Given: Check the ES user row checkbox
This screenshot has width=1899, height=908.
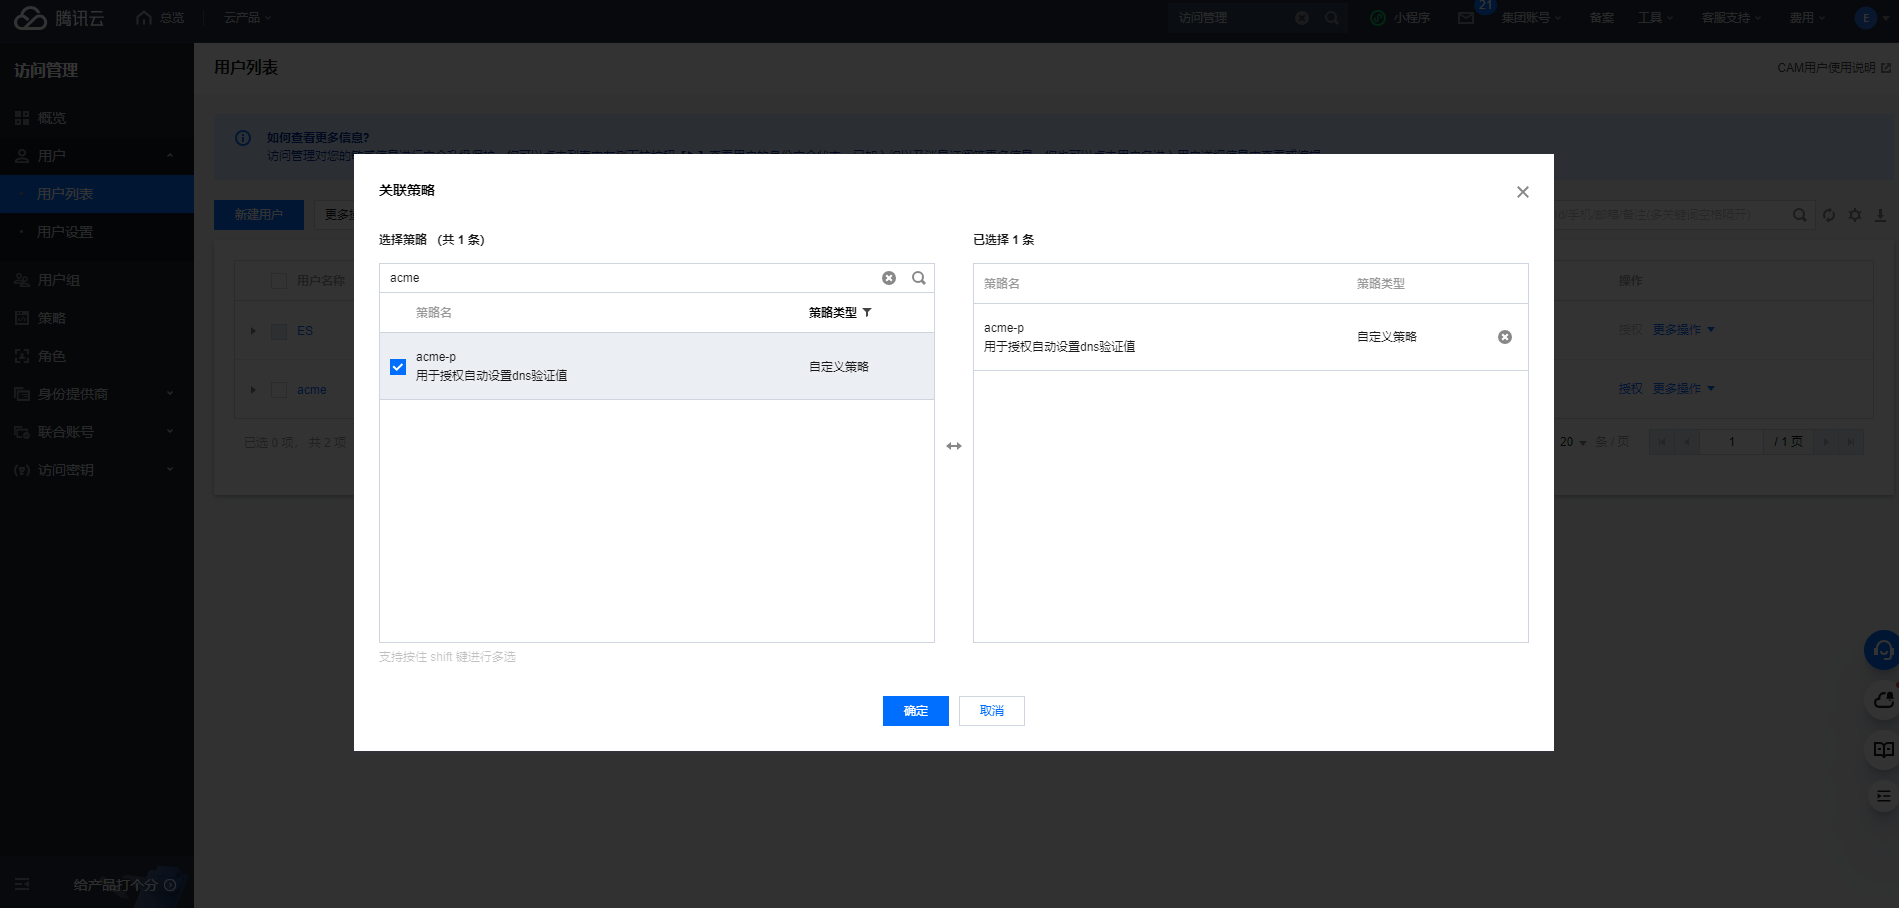Looking at the screenshot, I should [279, 331].
